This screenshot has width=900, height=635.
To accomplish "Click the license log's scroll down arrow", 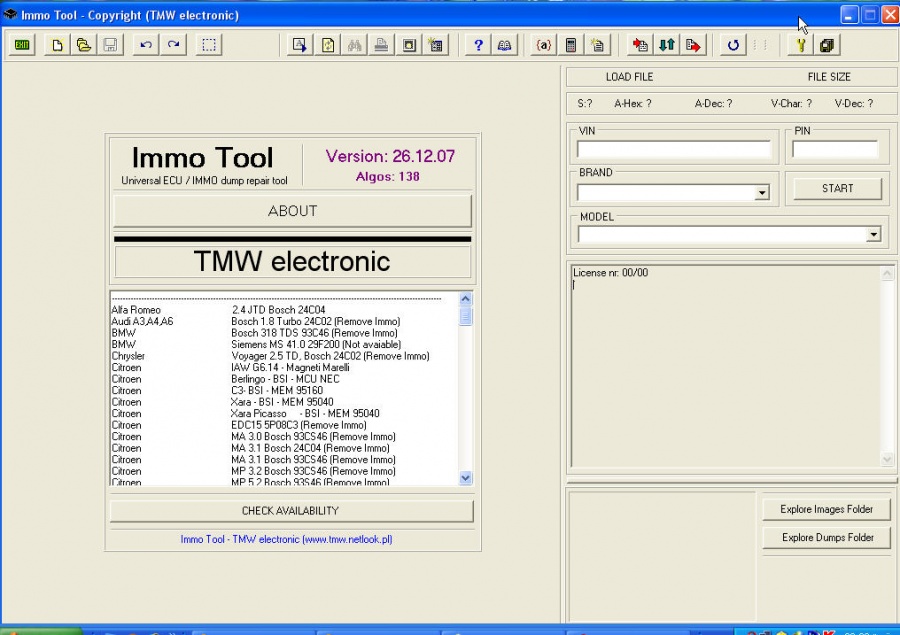I will [887, 459].
